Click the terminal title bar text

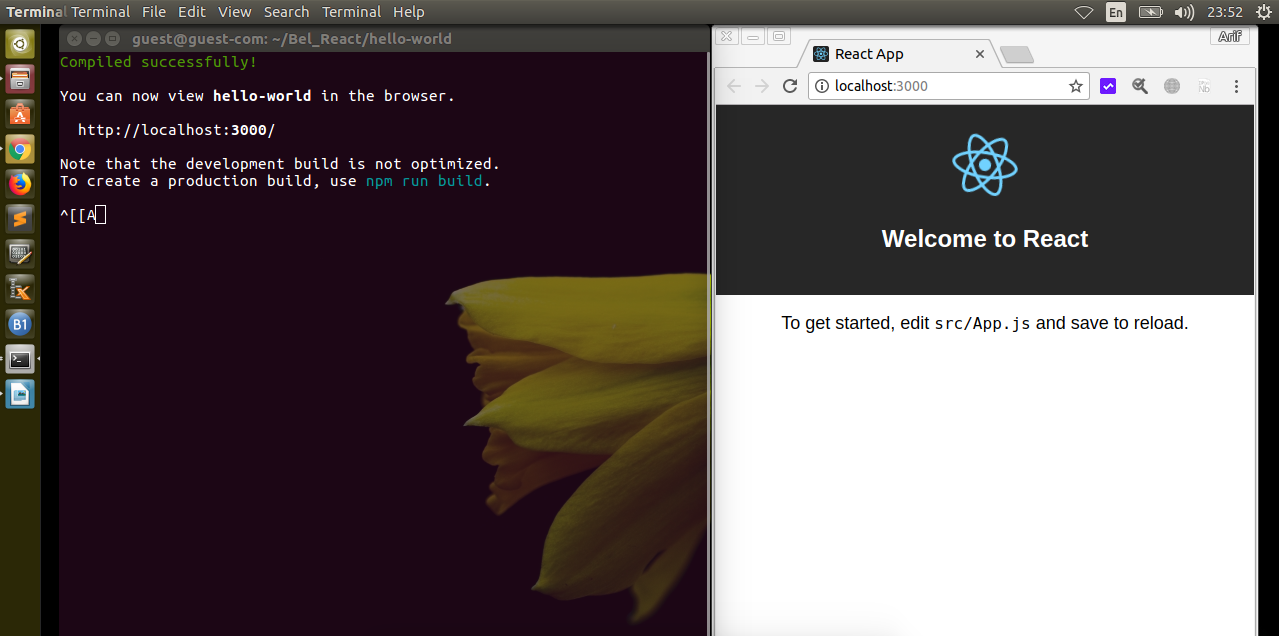click(292, 39)
